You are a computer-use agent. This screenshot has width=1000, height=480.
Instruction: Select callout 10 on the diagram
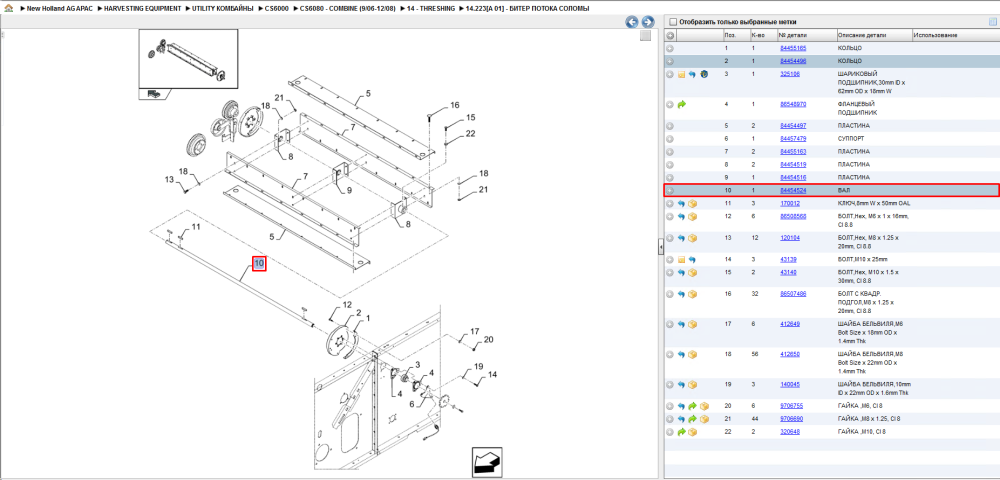point(259,263)
